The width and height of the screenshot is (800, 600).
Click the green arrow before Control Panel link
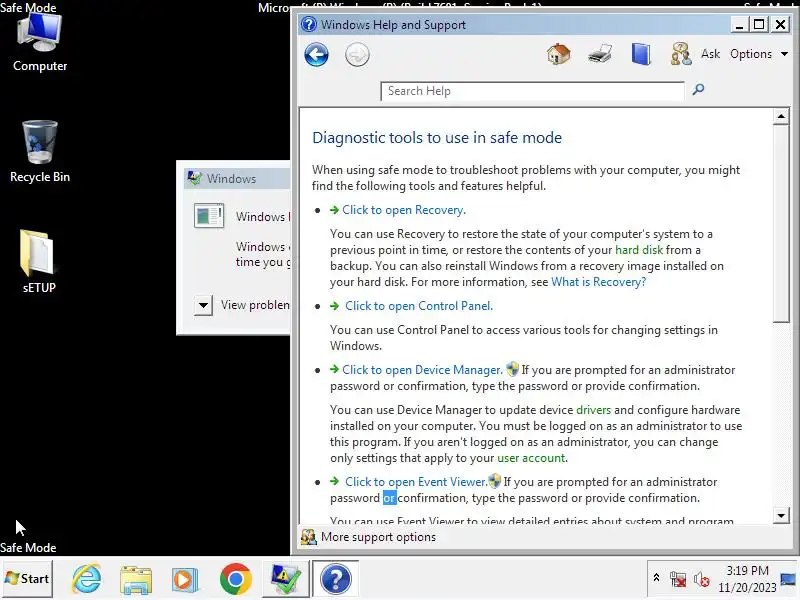[334, 306]
